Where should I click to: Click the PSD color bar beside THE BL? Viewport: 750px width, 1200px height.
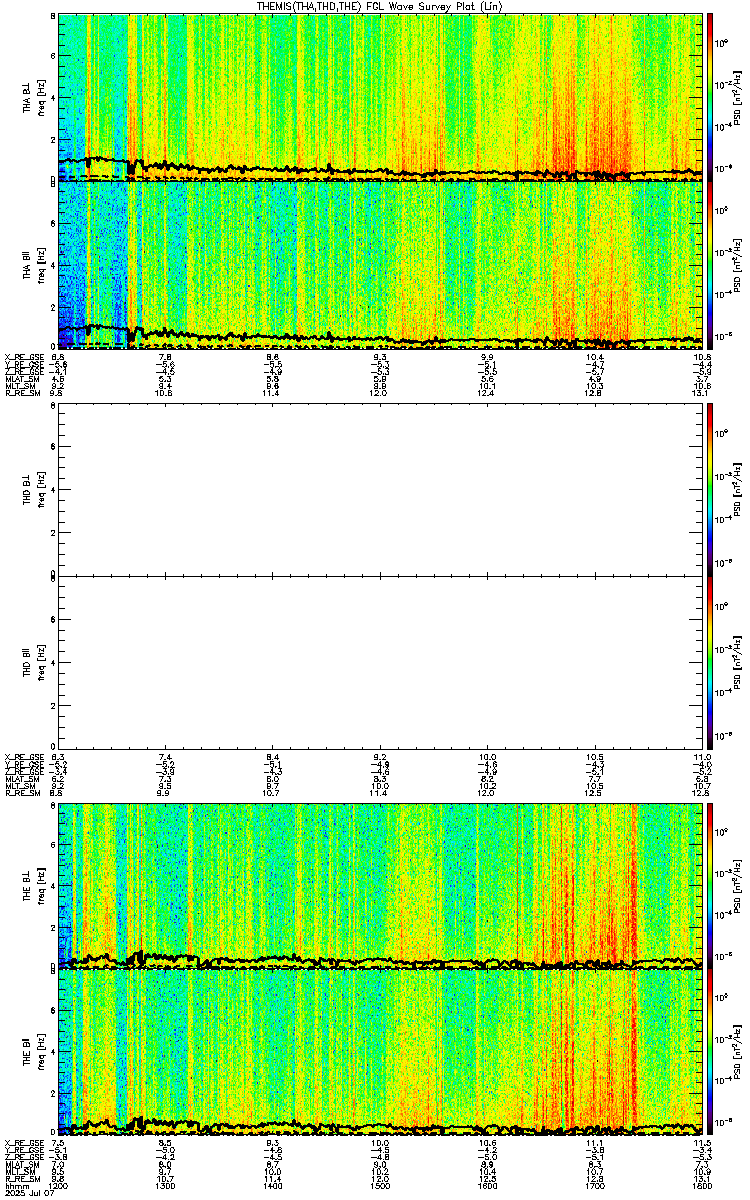pyautogui.click(x=710, y=886)
